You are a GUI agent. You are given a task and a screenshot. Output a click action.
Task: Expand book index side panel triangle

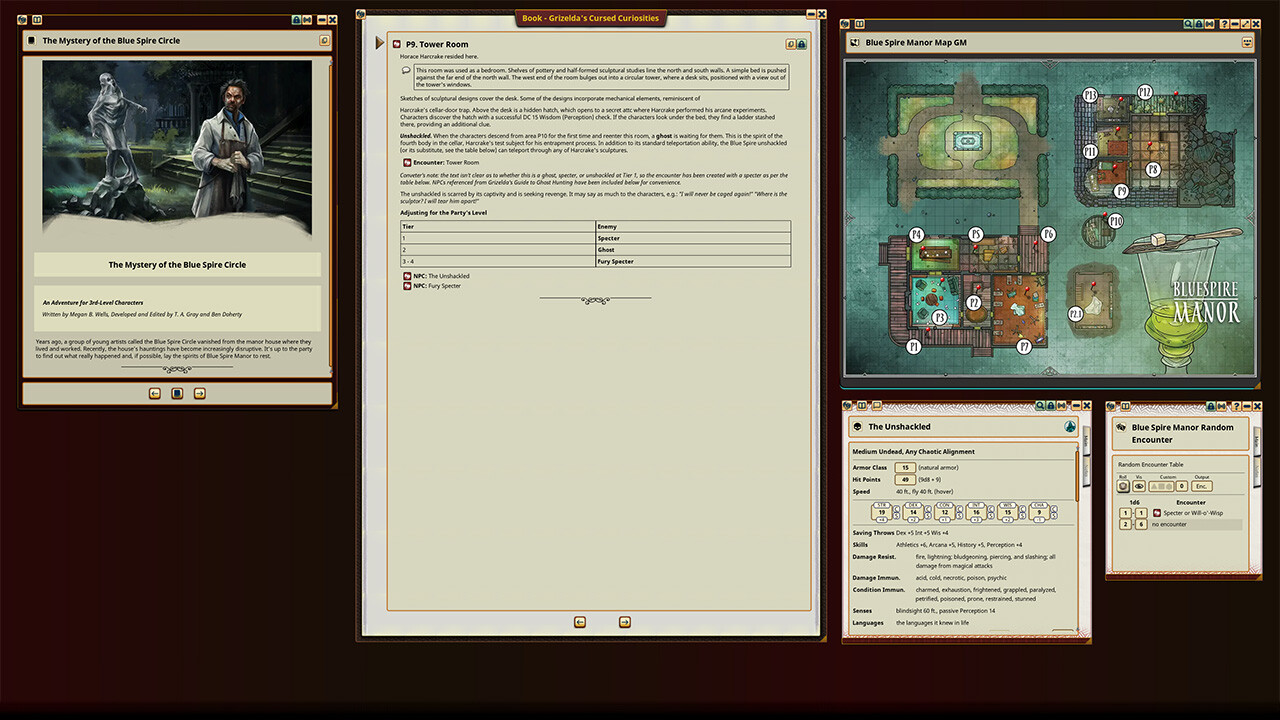[380, 43]
